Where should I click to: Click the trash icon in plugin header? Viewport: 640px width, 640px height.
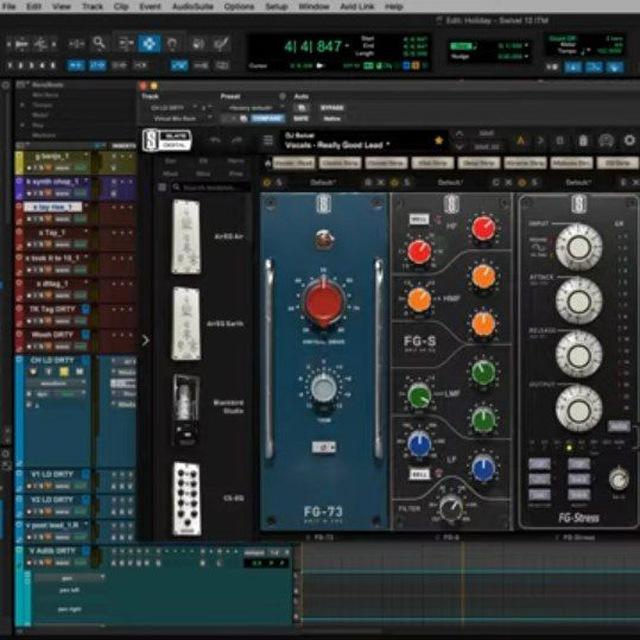(x=583, y=140)
